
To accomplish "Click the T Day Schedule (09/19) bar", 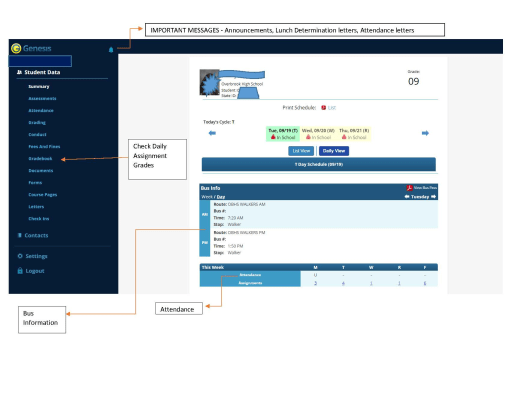I will click(319, 164).
